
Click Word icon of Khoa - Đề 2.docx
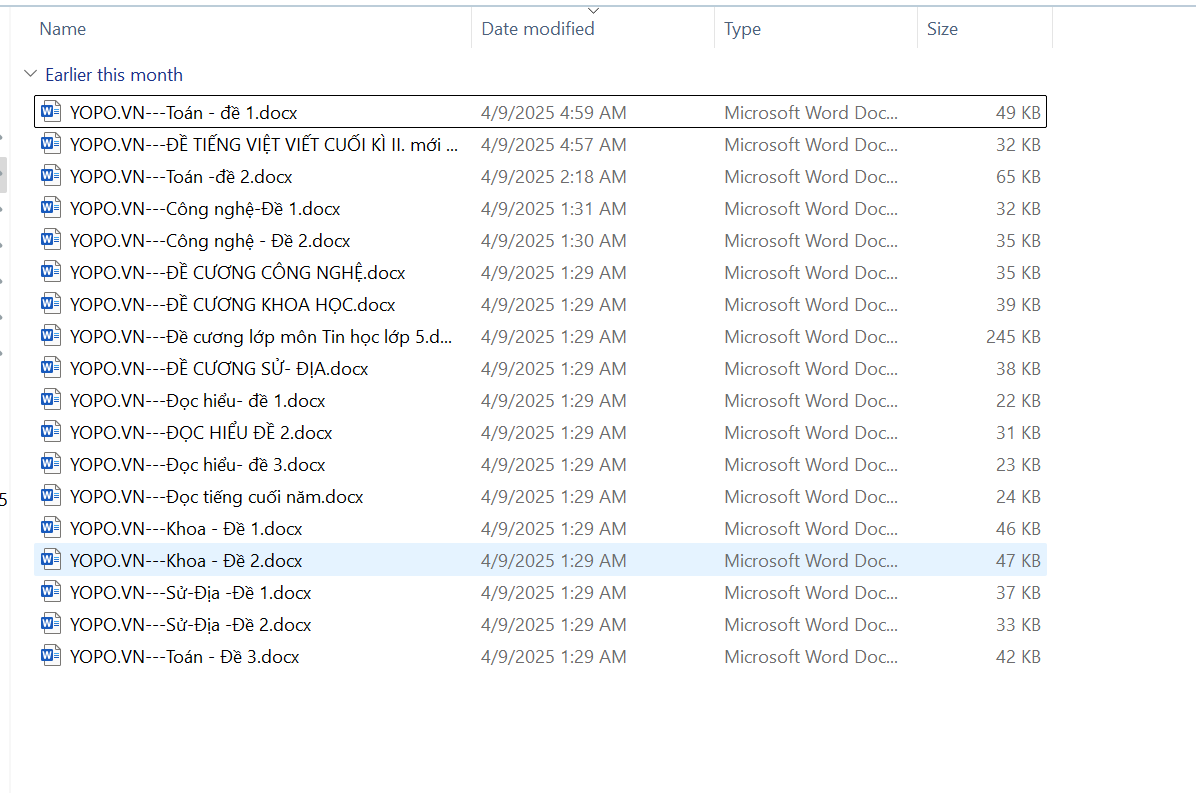(x=50, y=560)
